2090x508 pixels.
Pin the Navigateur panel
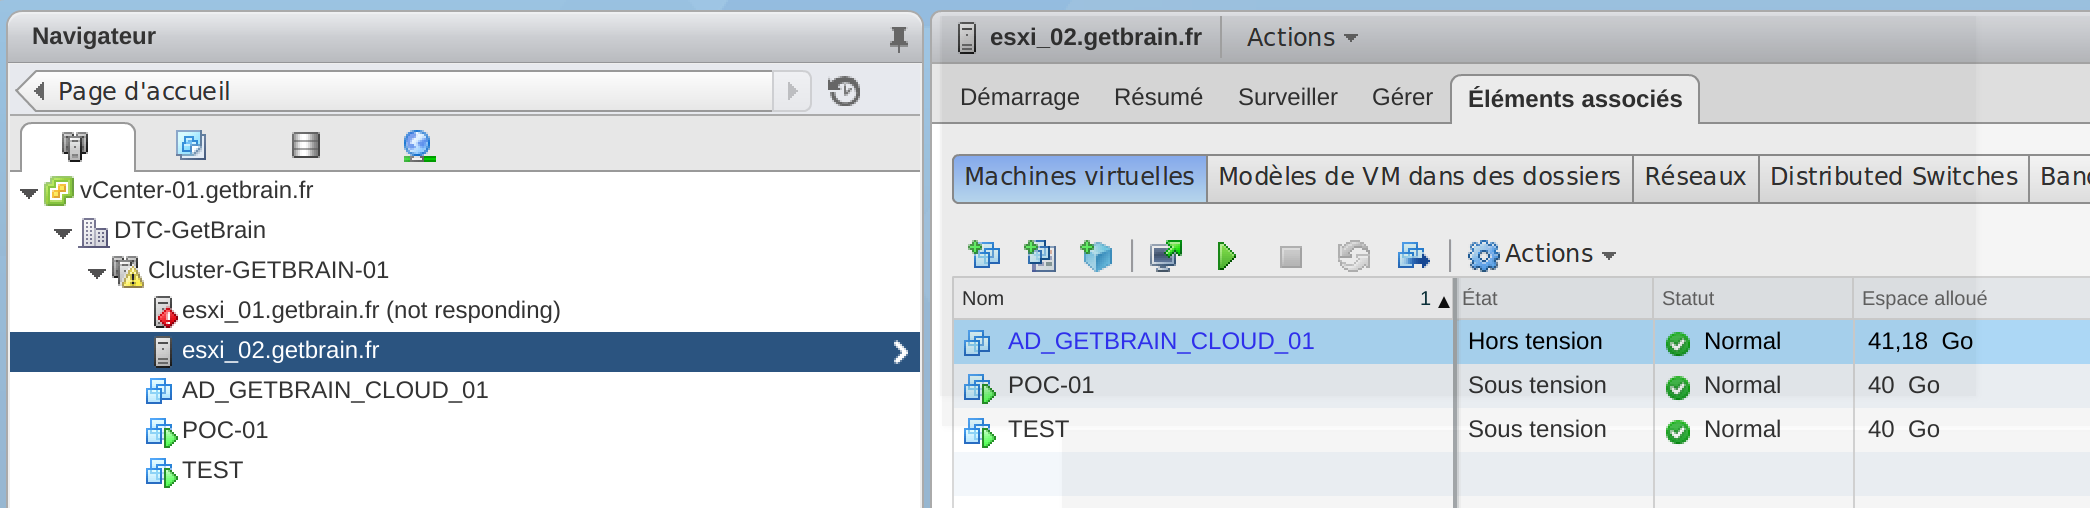(898, 39)
